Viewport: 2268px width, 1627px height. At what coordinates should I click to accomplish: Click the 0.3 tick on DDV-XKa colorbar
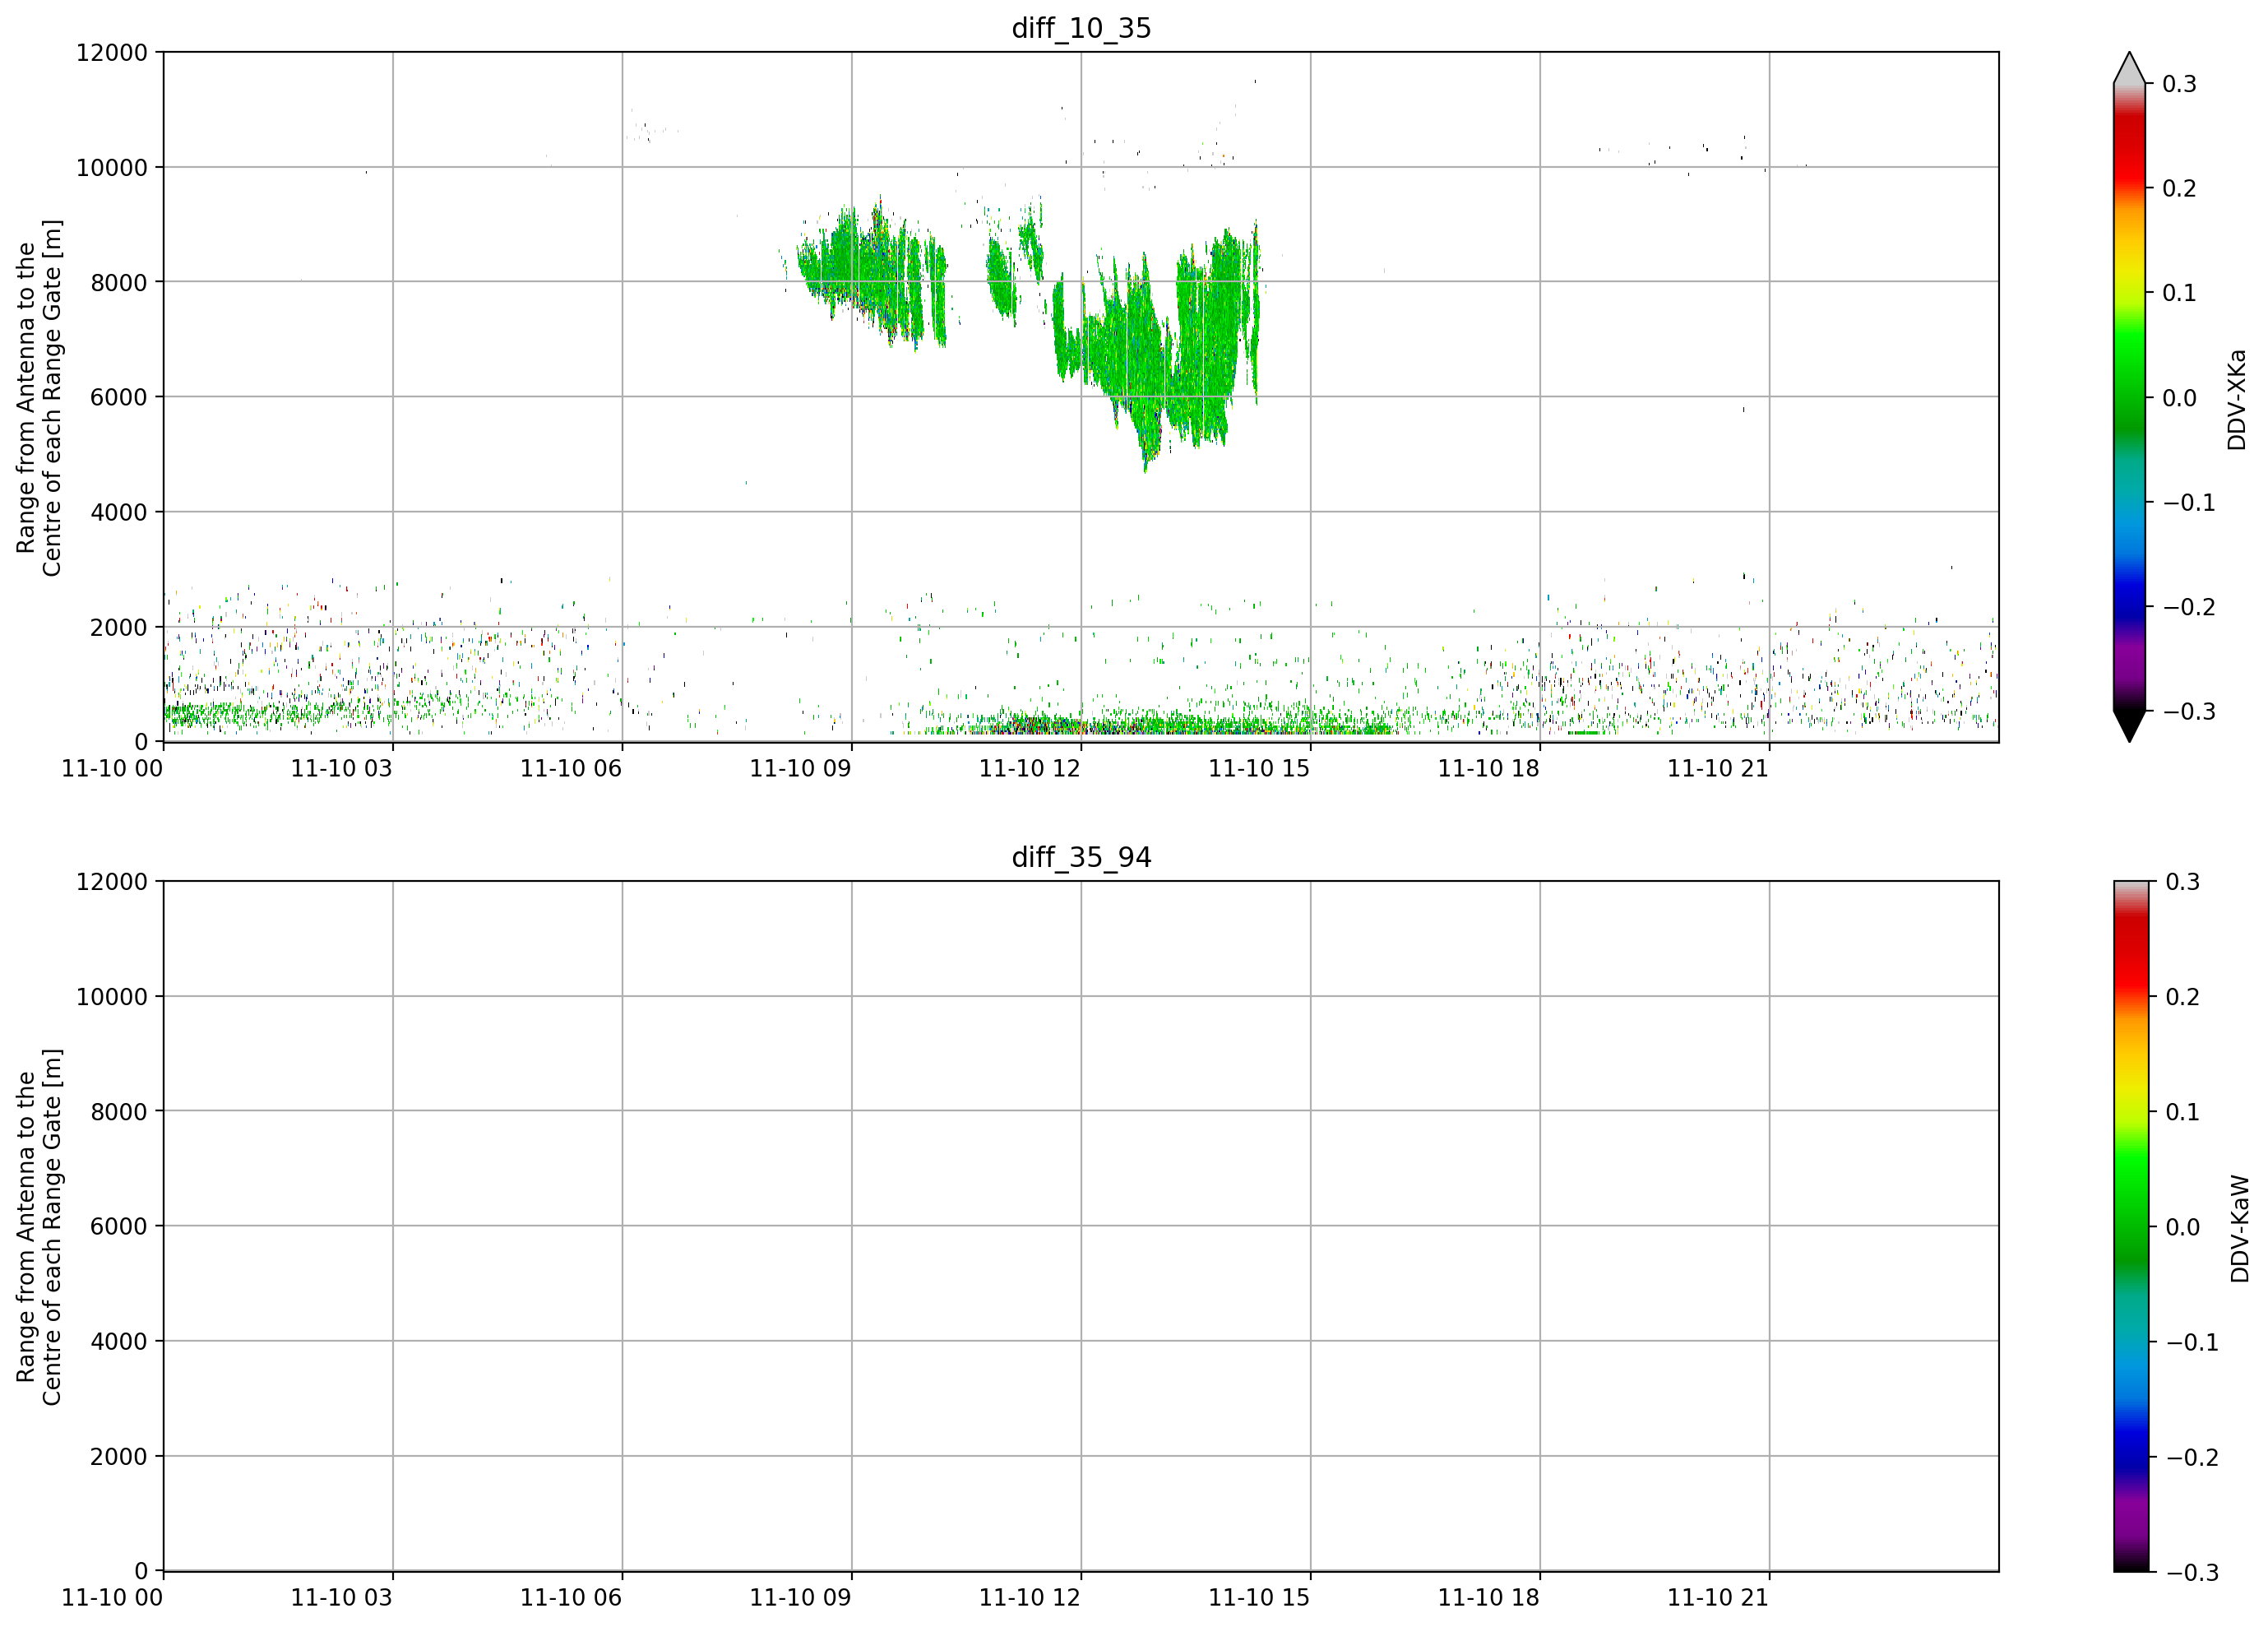[x=2179, y=84]
